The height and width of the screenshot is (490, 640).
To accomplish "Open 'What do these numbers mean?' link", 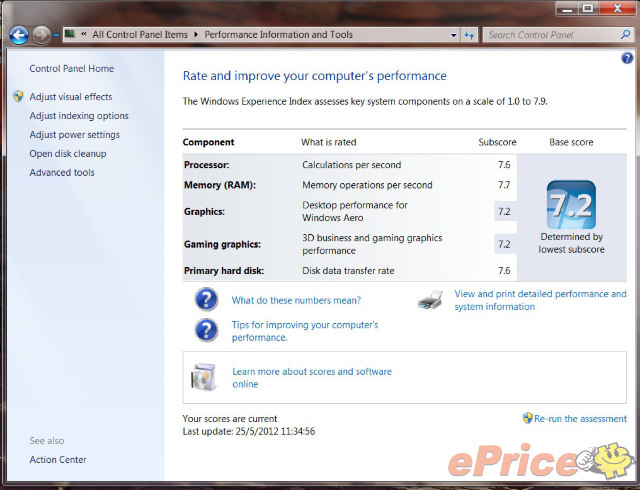I will (x=296, y=300).
